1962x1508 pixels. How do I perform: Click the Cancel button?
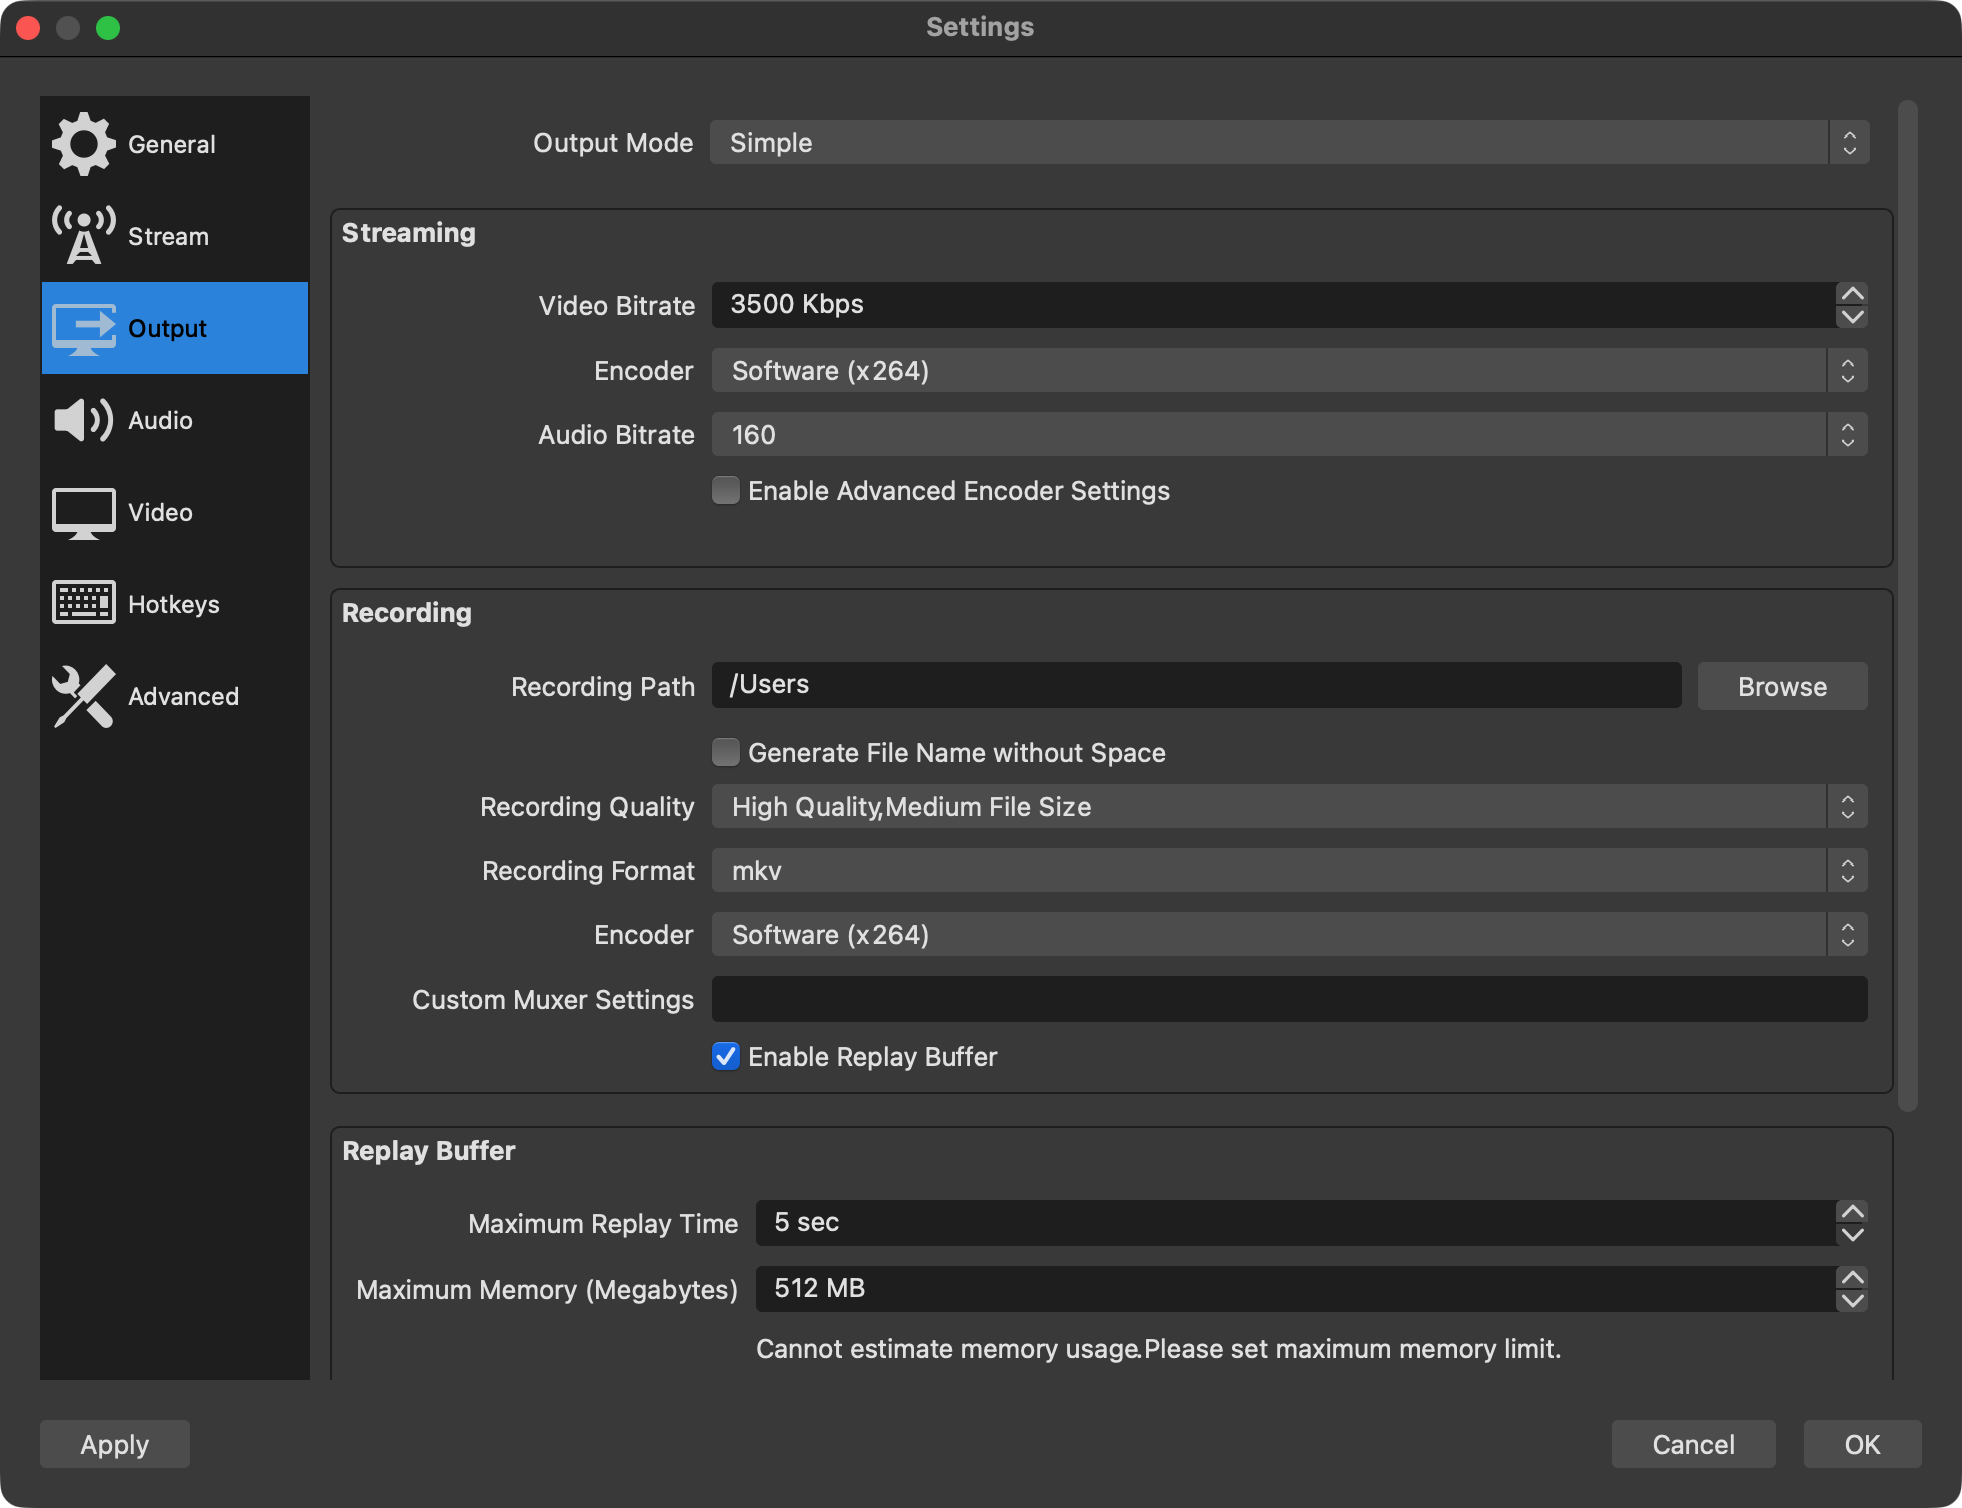coord(1693,1444)
